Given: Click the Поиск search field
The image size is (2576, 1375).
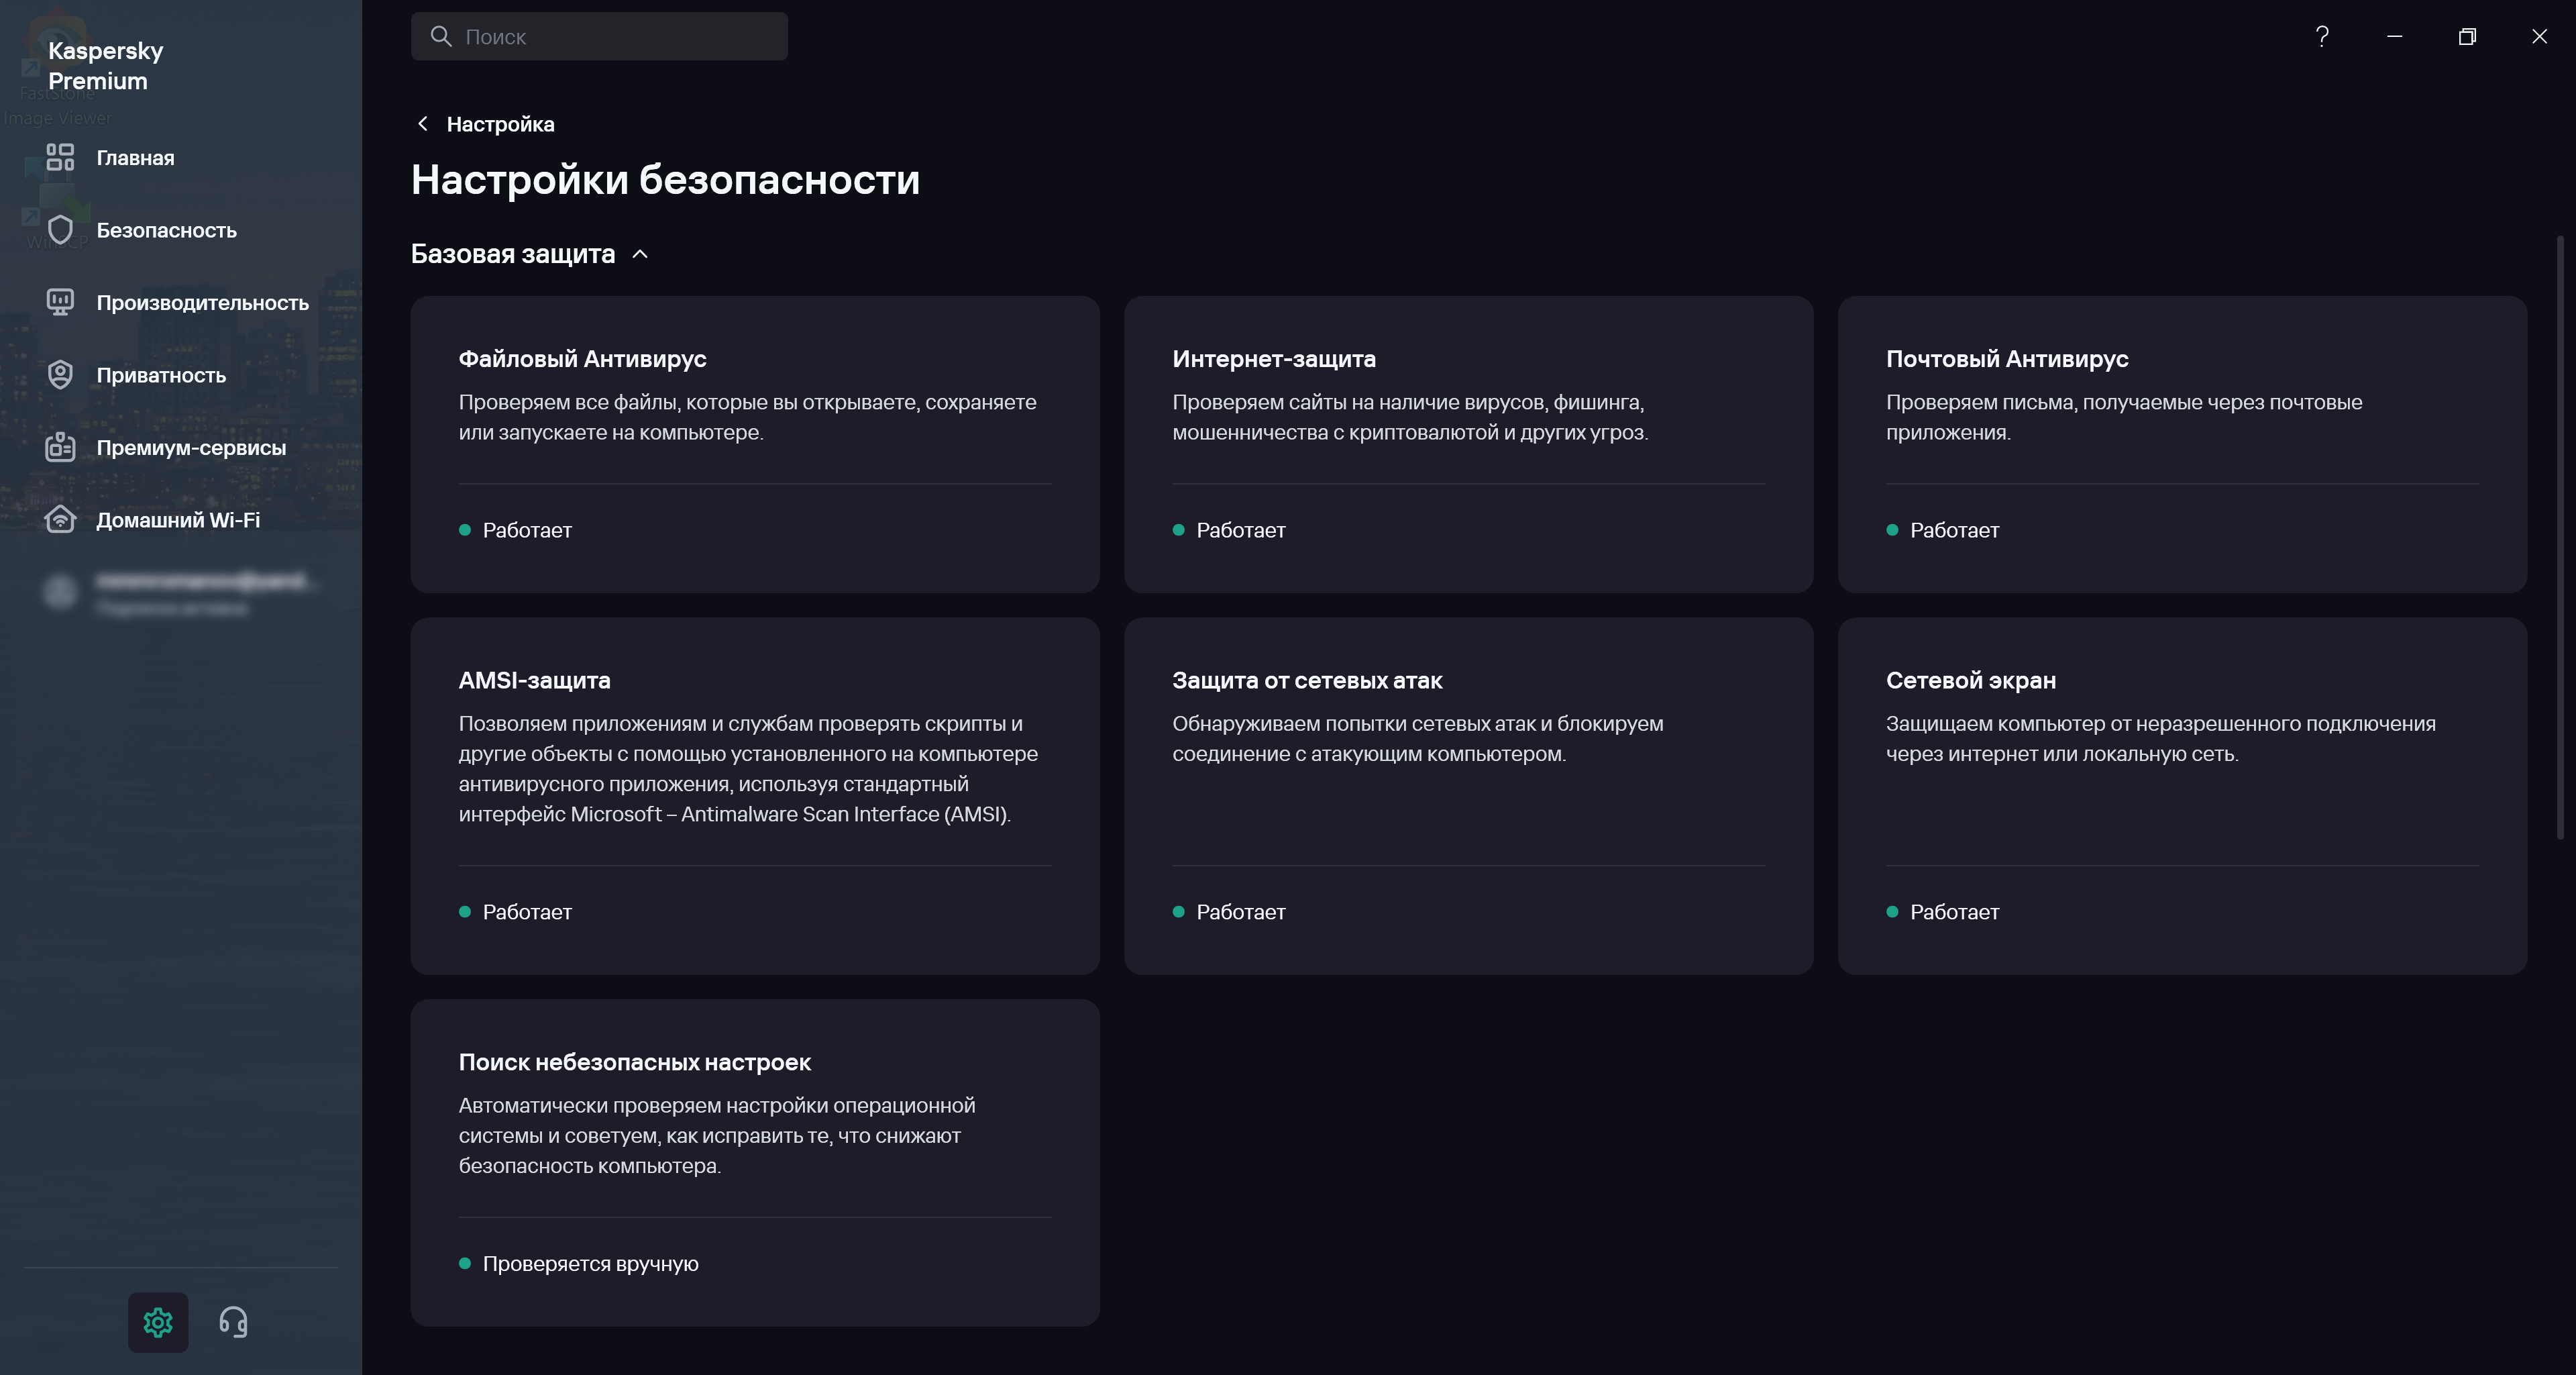Looking at the screenshot, I should click(x=600, y=37).
